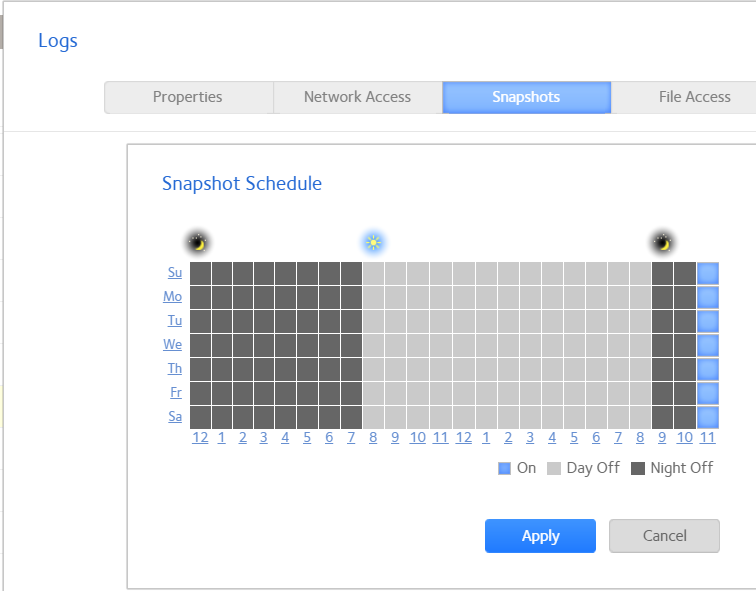Switch to the Properties tab

pyautogui.click(x=188, y=97)
